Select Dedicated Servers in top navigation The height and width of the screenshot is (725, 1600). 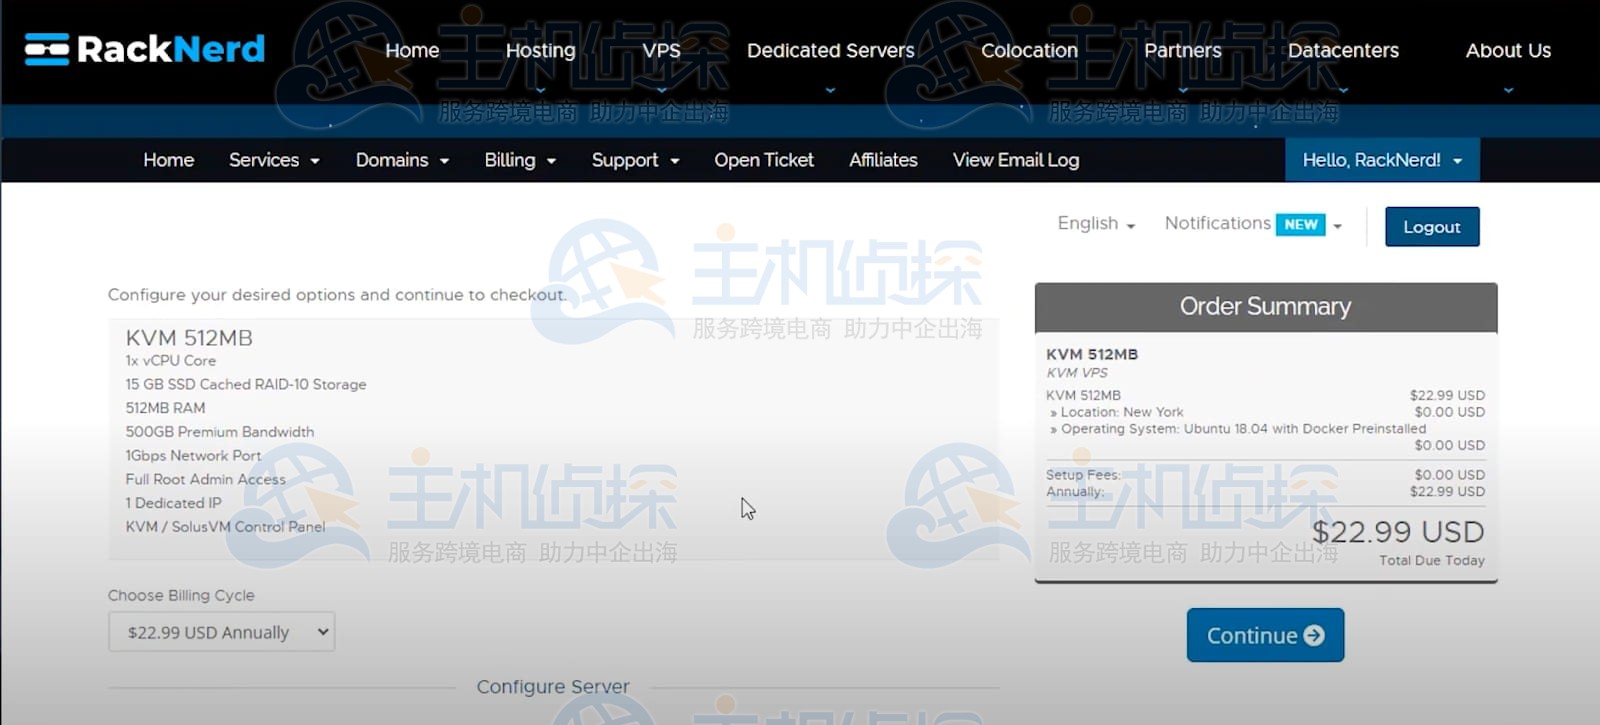click(830, 50)
